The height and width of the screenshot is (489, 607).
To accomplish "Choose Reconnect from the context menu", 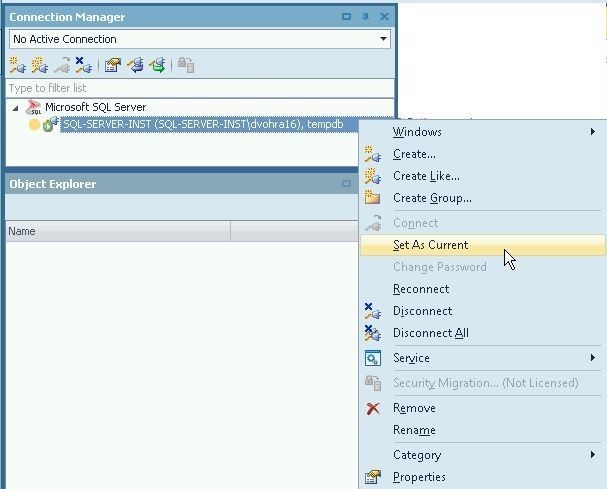I will tap(421, 289).
